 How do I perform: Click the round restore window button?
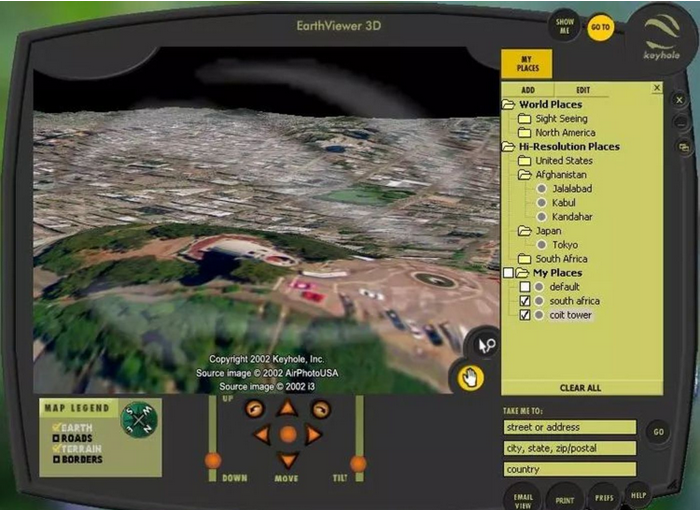(684, 146)
